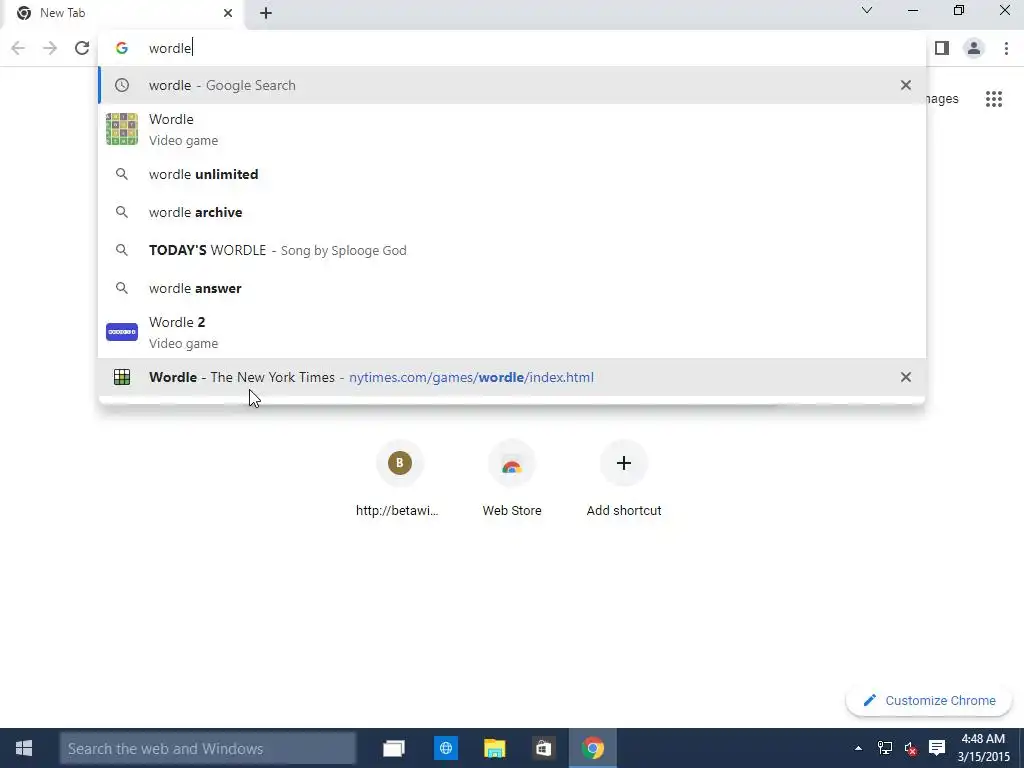Image resolution: width=1024 pixels, height=768 pixels.
Task: Click the muted volume tray icon
Action: tap(910, 748)
